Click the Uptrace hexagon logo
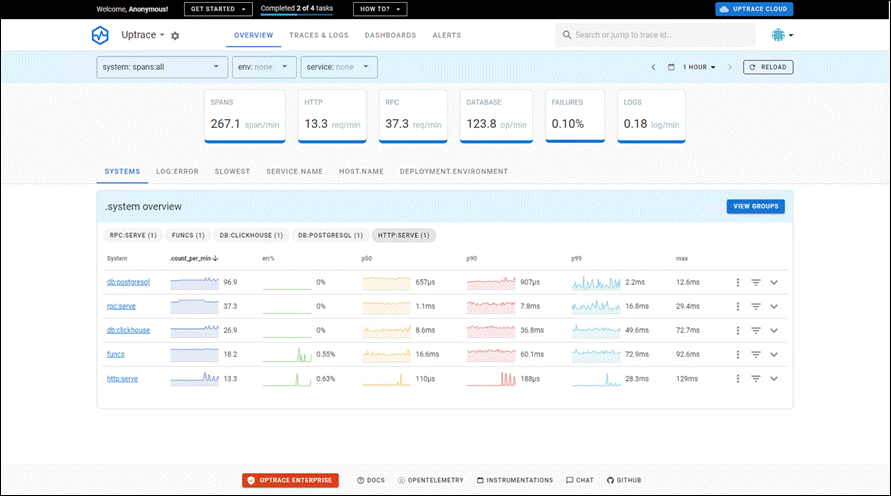Viewport: 891px width, 496px height. pos(100,35)
